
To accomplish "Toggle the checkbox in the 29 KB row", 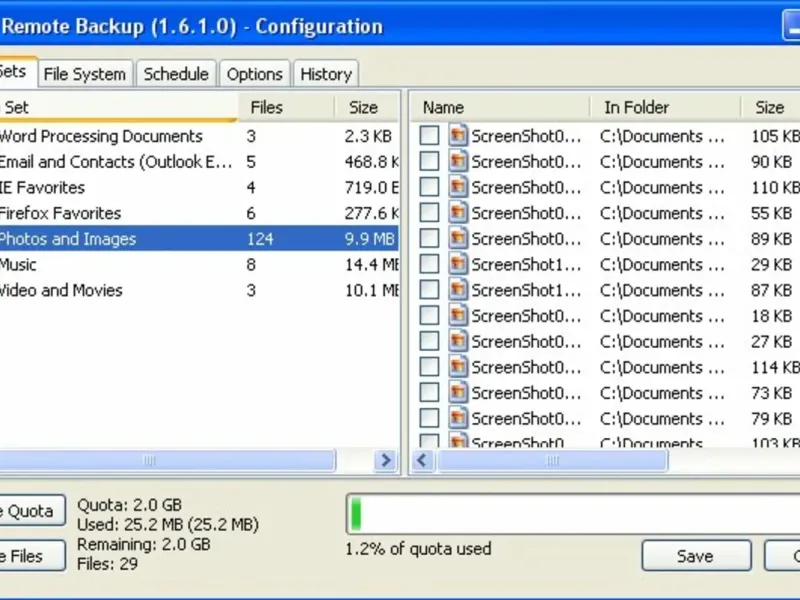I will 429,264.
